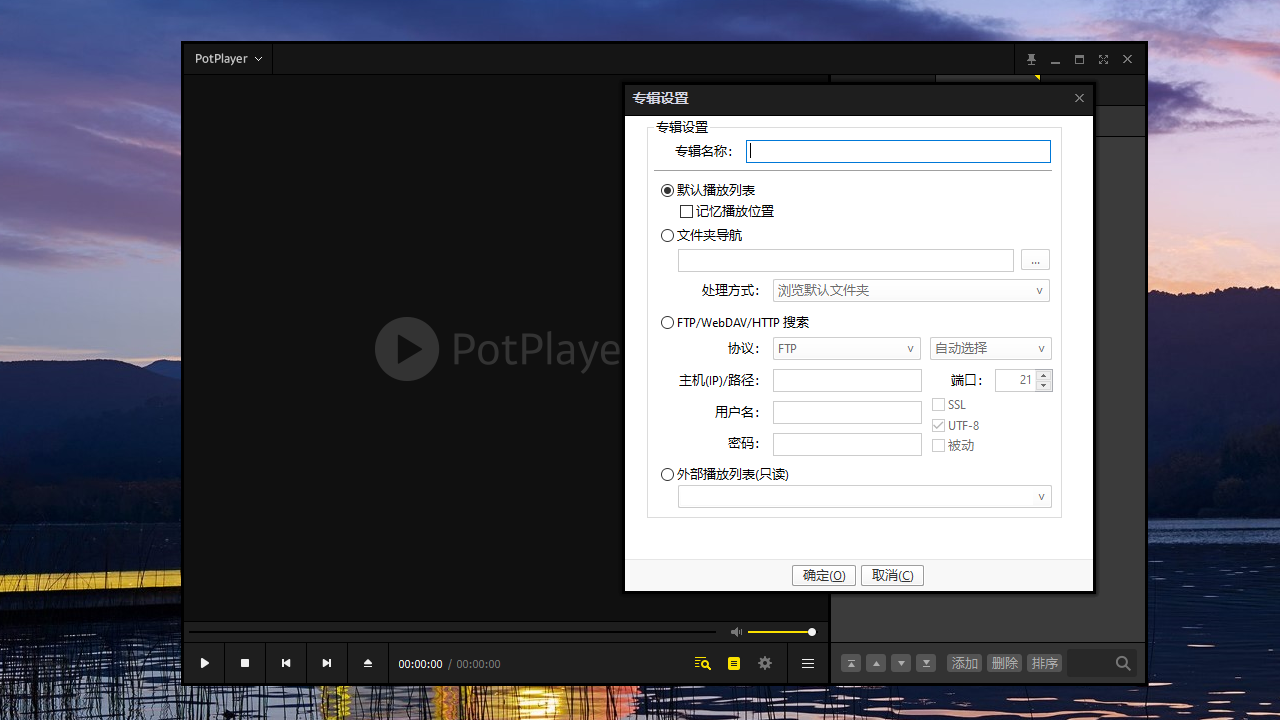Click the 添加 playlist button
This screenshot has height=720, width=1280.
[964, 662]
